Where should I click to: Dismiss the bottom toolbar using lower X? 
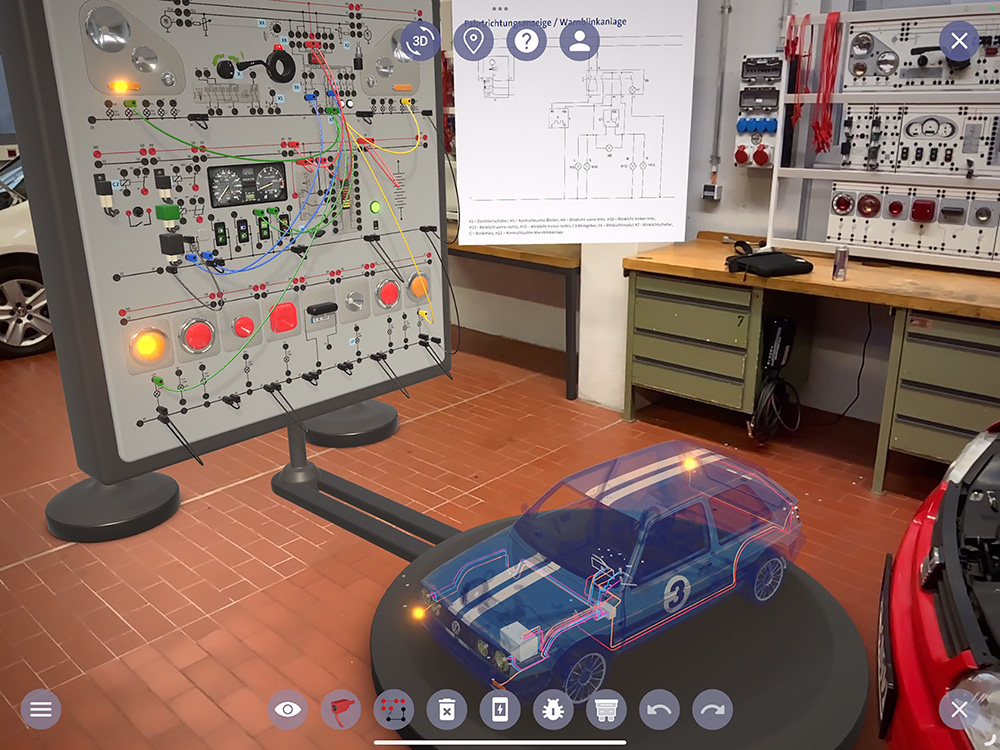pyautogui.click(x=959, y=709)
